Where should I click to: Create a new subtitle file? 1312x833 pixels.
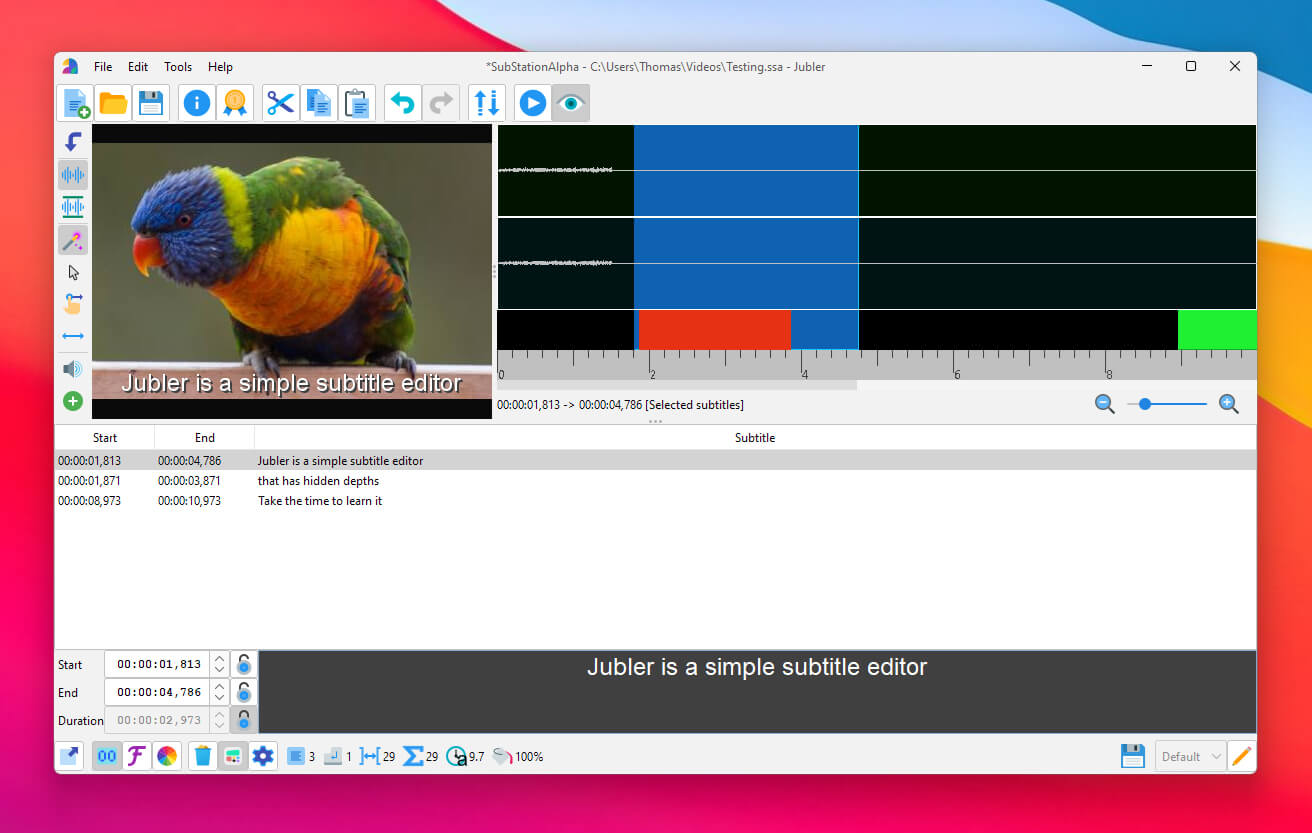76,103
